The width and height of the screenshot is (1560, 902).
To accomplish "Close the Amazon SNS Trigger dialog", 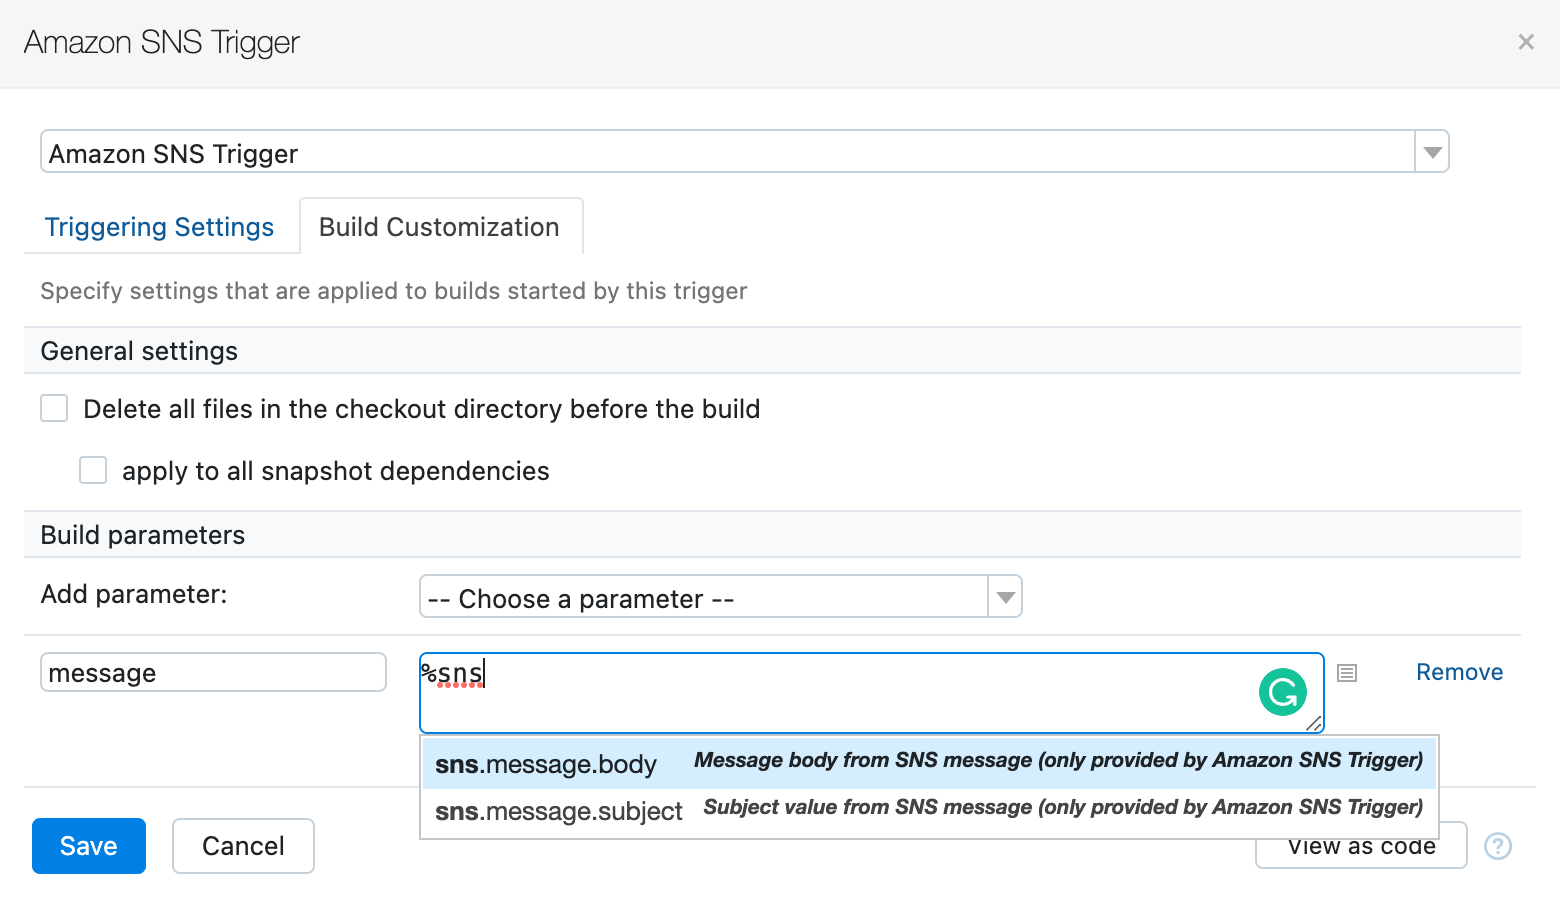I will (1525, 42).
